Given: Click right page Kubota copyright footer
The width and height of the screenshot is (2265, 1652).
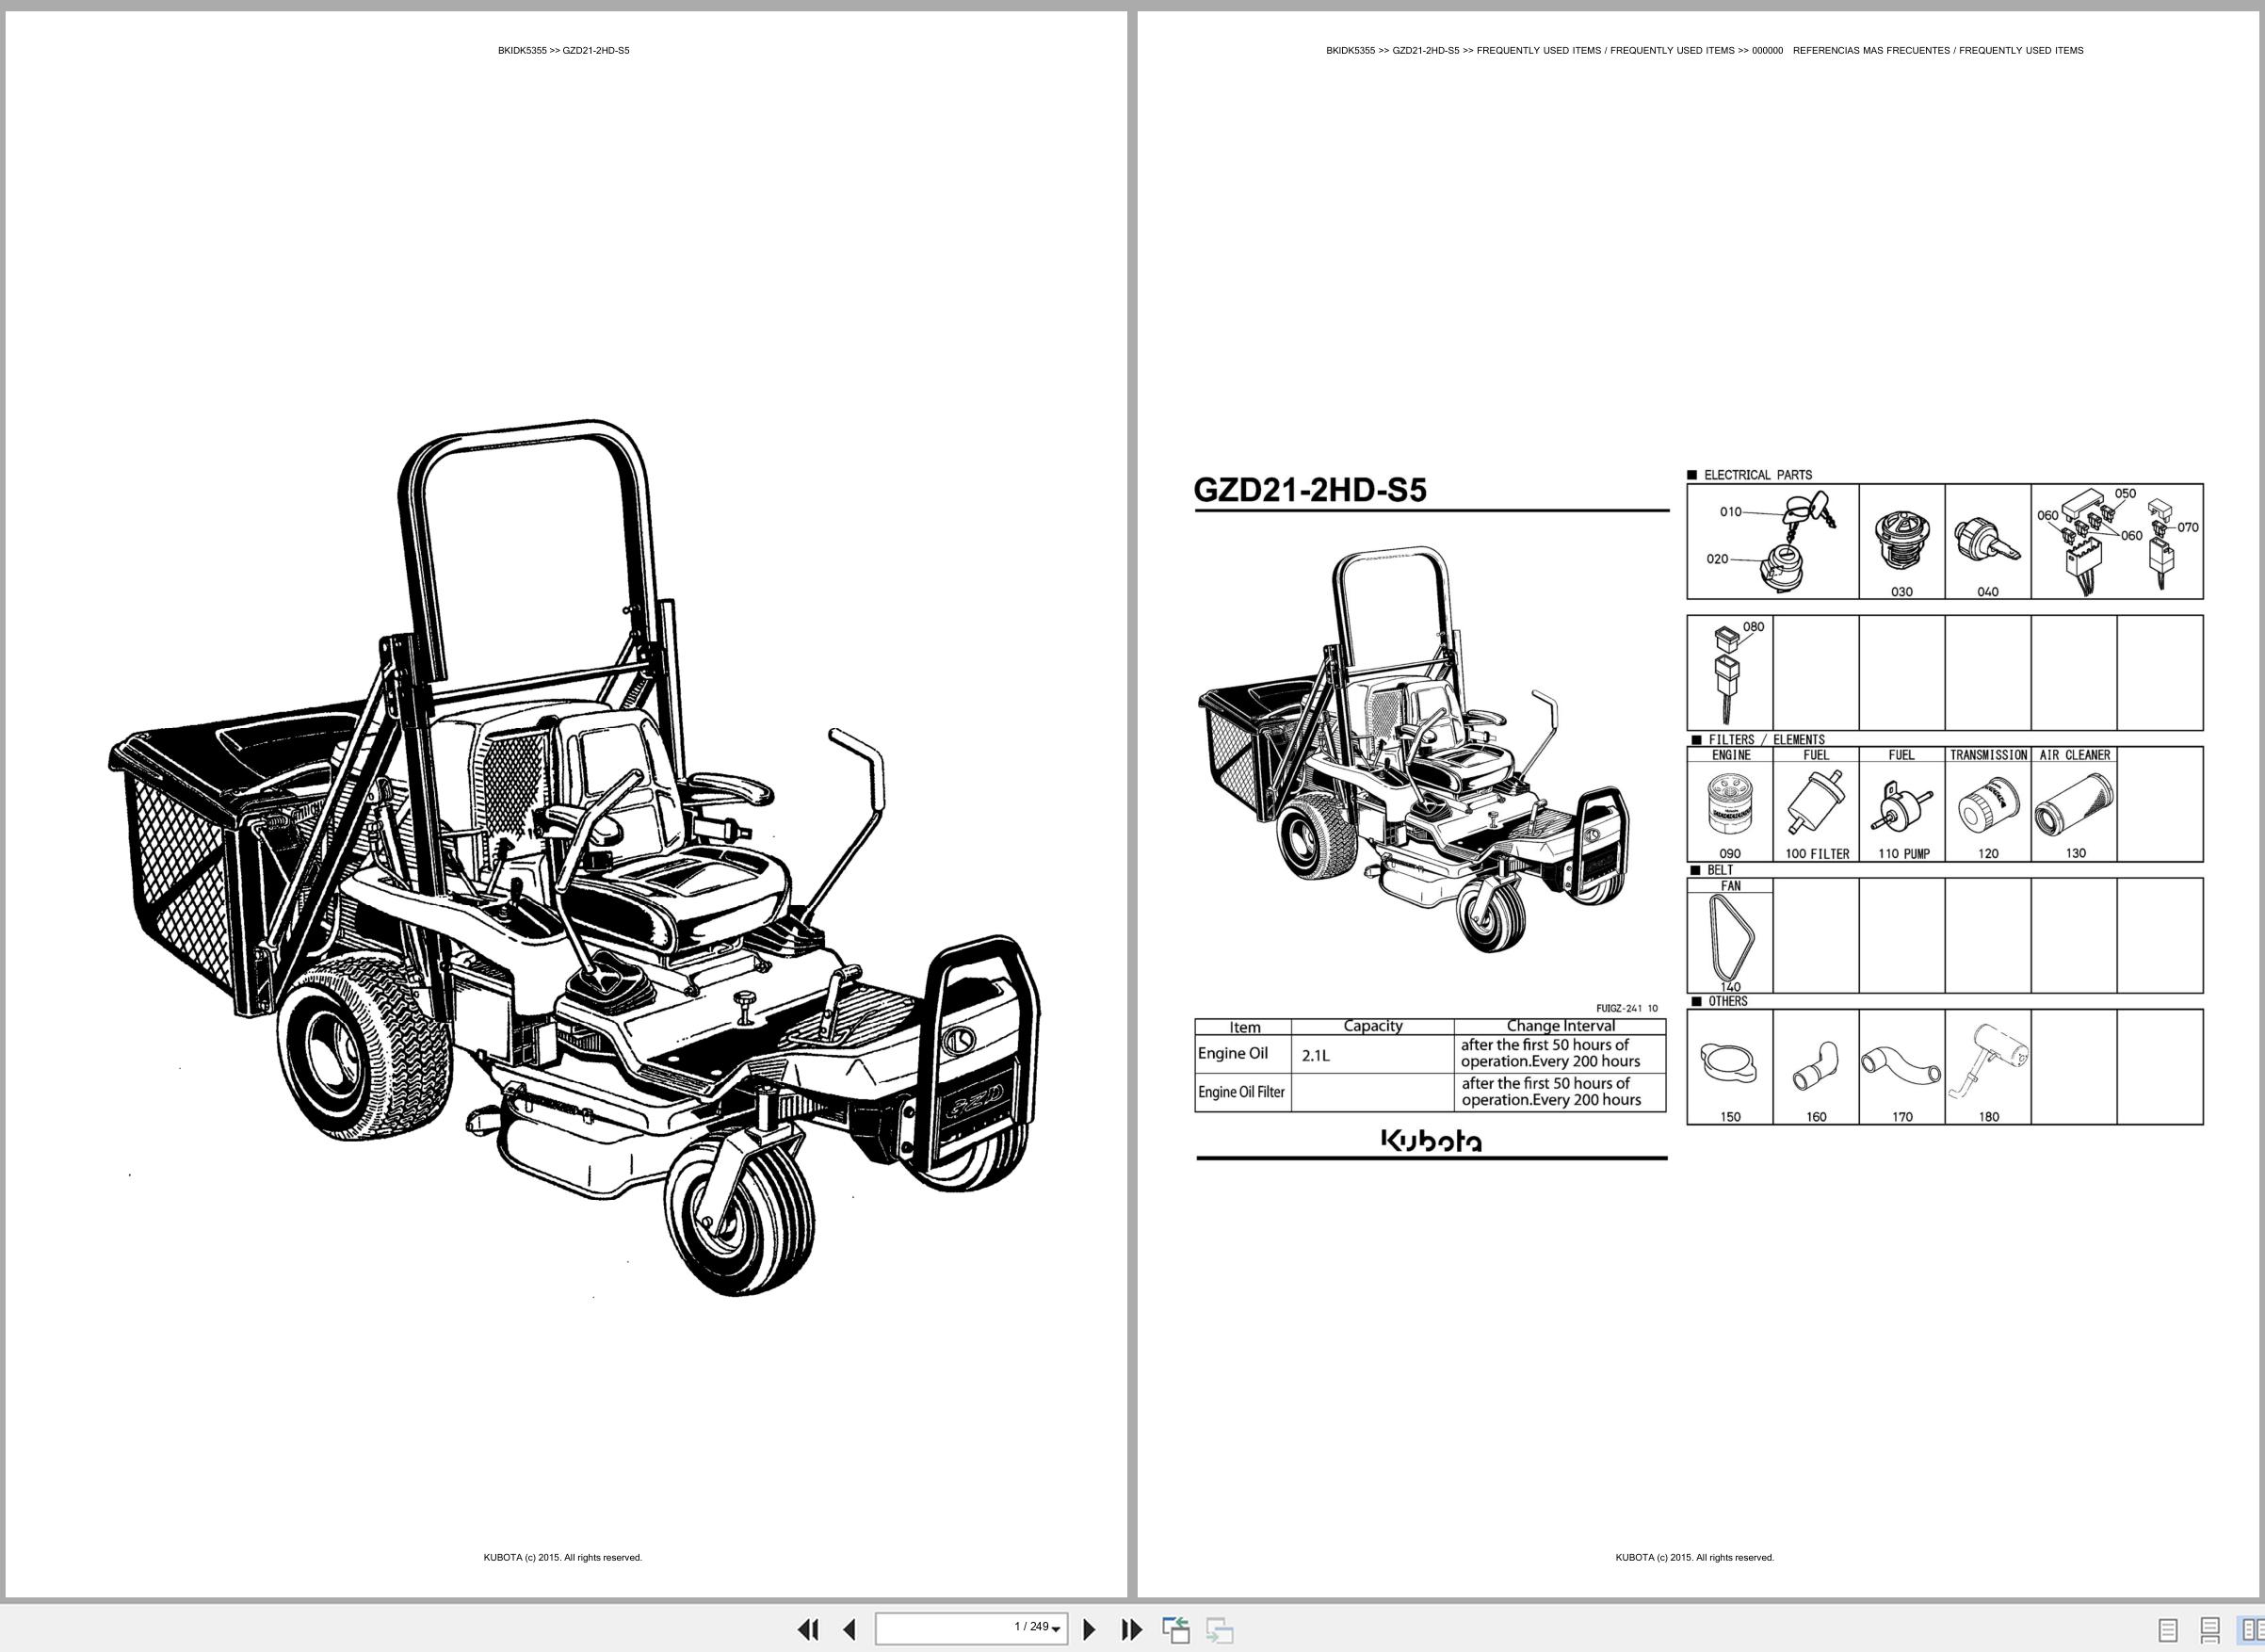Looking at the screenshot, I should pos(1695,1557).
